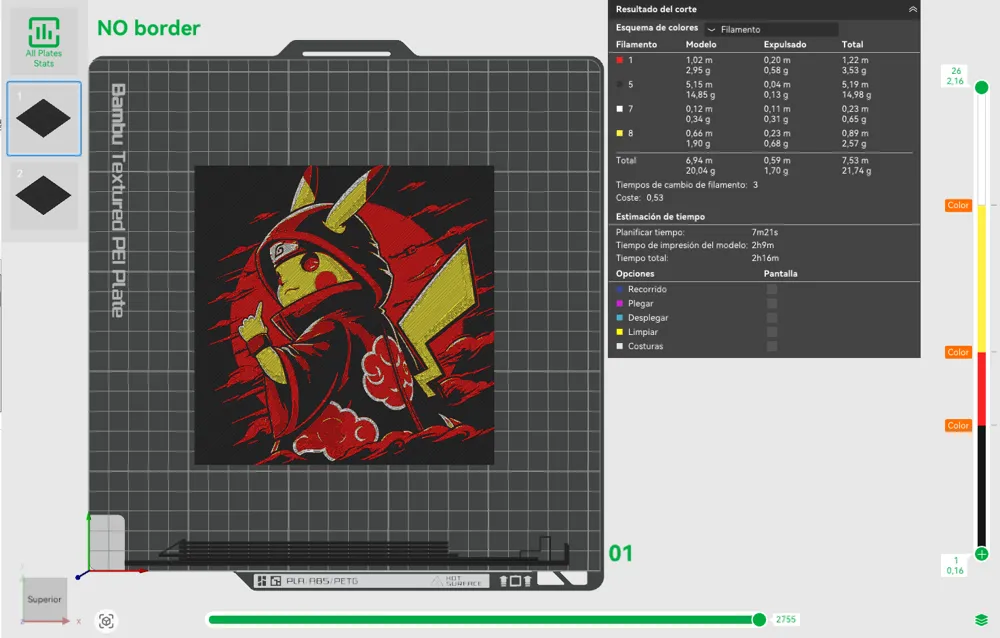This screenshot has width=1000, height=638.
Task: Click the yellow color square for filament 8
Action: pyautogui.click(x=620, y=133)
